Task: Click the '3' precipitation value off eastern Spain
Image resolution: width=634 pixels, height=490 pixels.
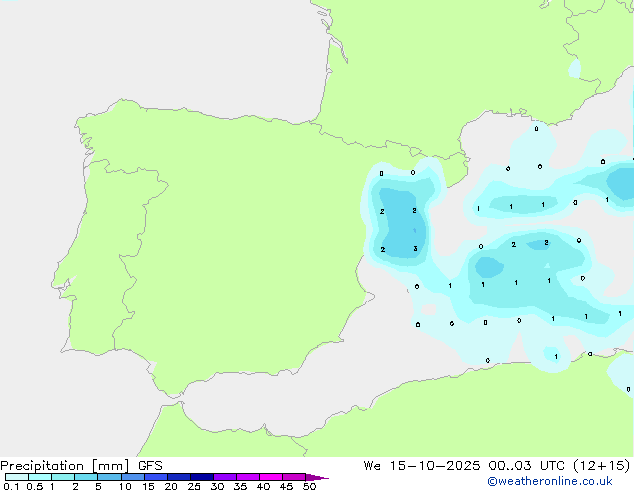Action: tap(415, 249)
